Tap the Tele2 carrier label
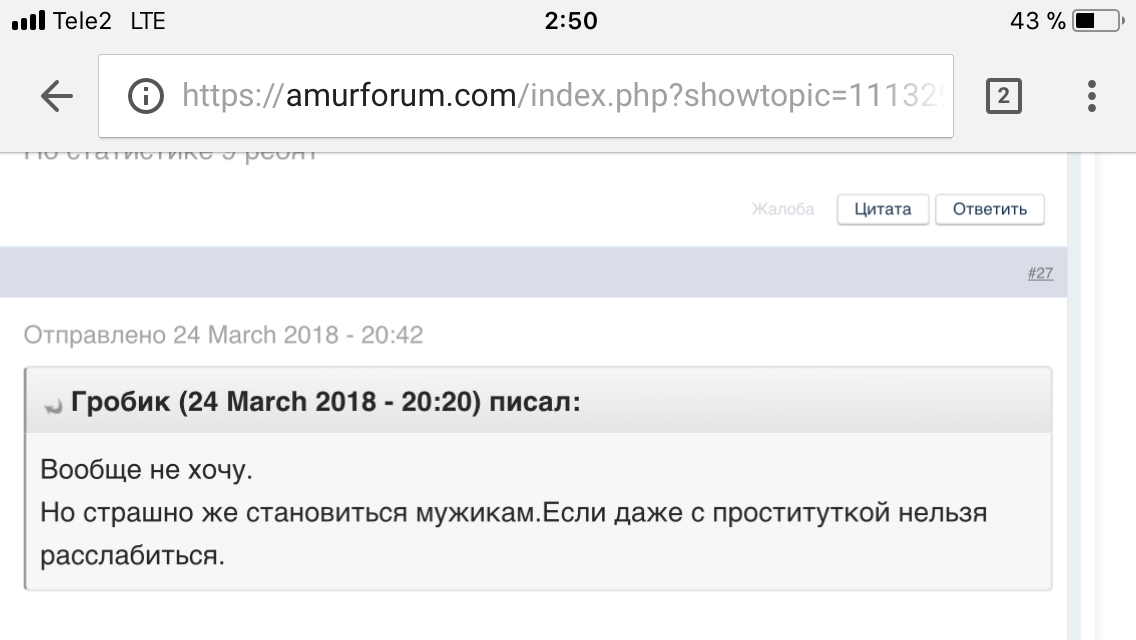Screen dimensions: 1136x640 (x=82, y=21)
